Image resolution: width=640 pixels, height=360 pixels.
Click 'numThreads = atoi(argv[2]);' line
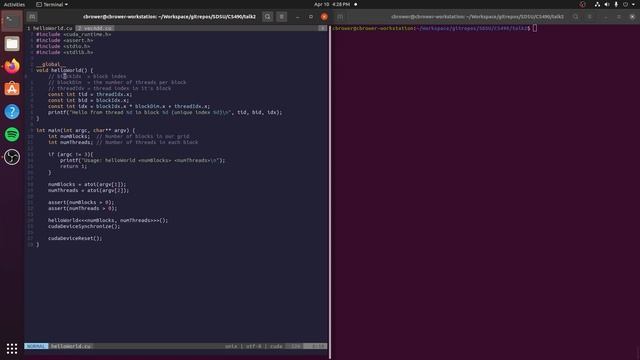[89, 190]
